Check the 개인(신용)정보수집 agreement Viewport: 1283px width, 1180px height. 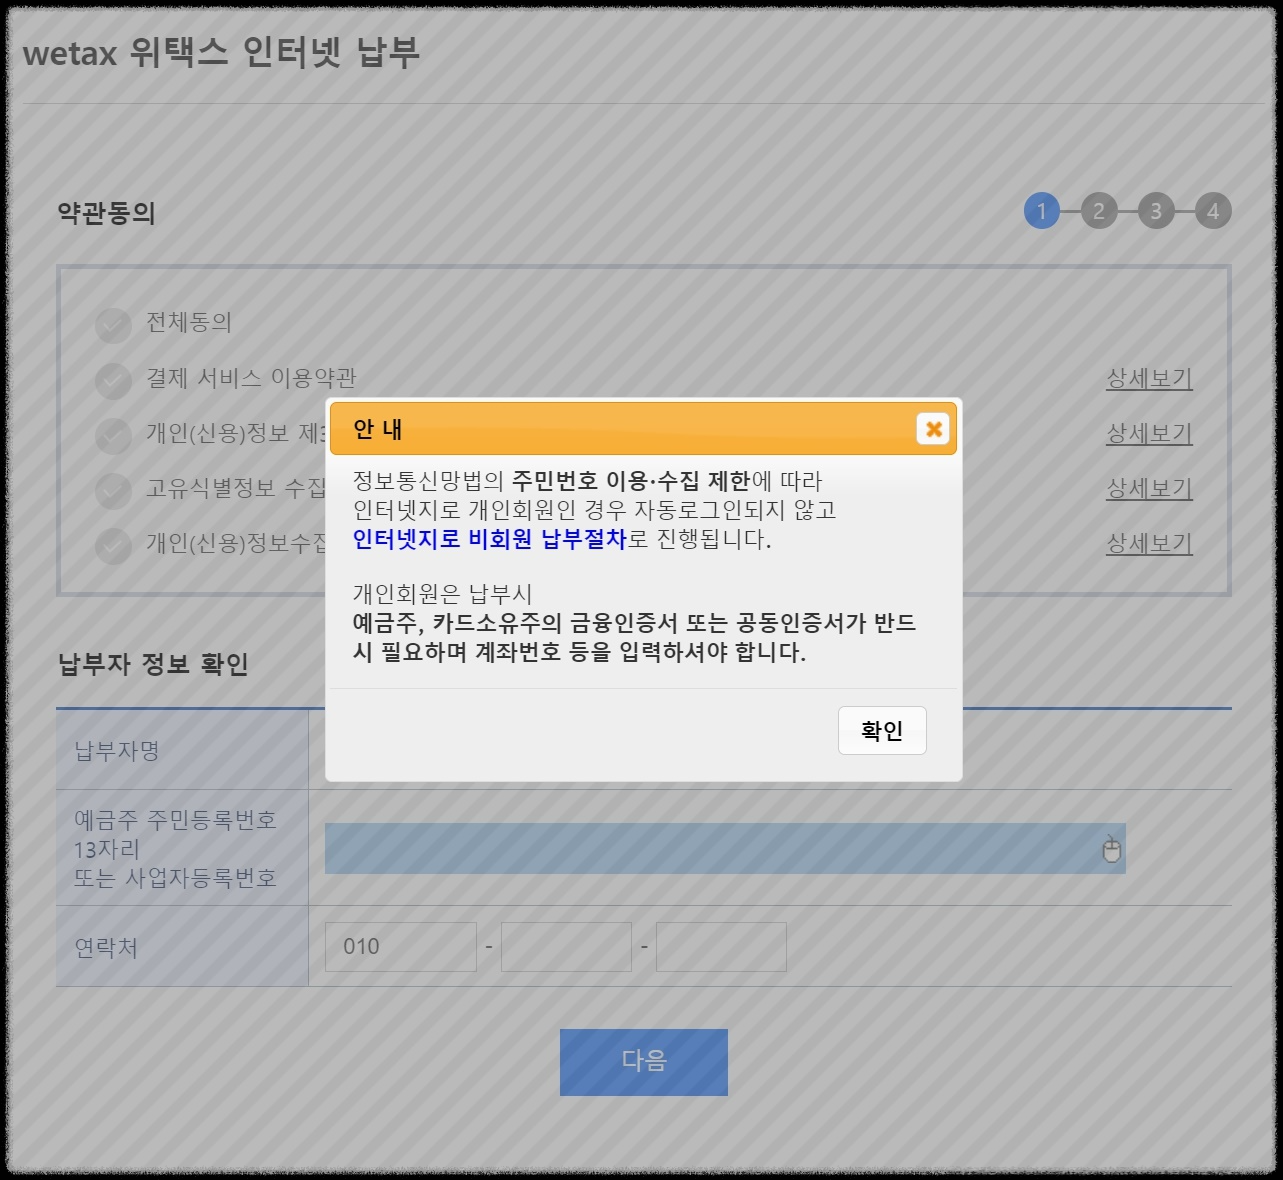(114, 545)
